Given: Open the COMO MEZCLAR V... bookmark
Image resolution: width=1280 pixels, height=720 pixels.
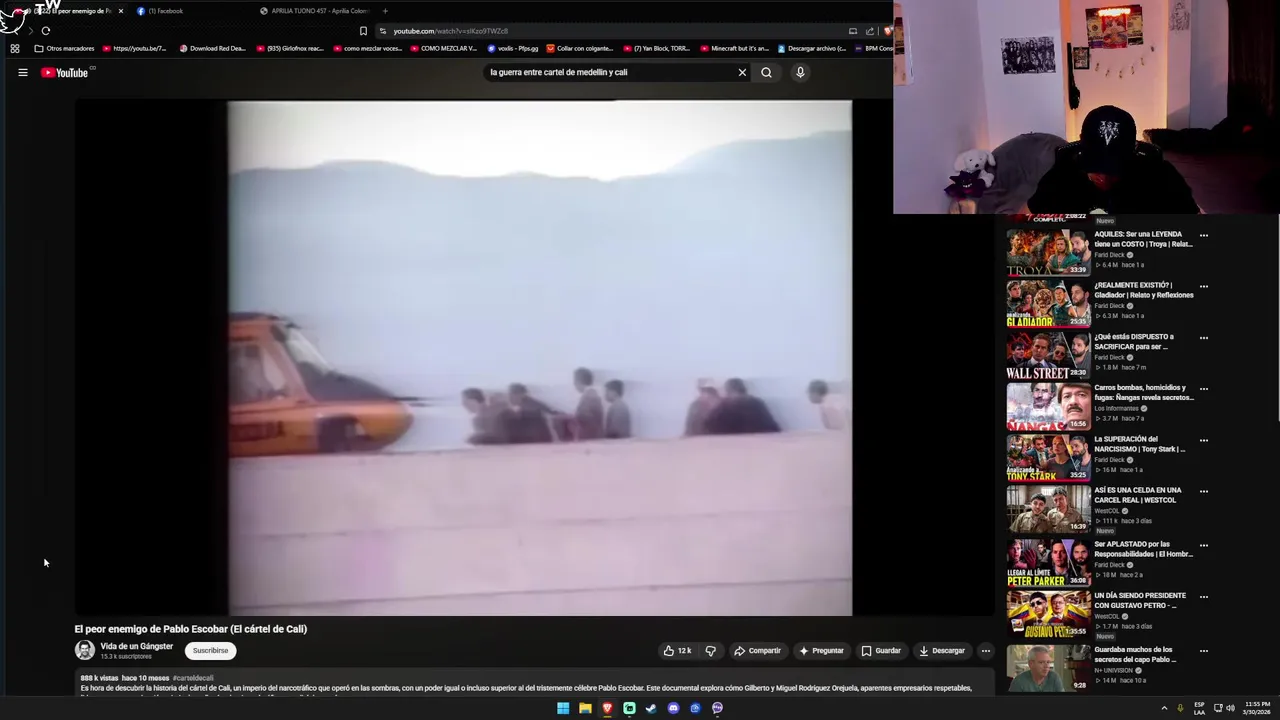Looking at the screenshot, I should (x=444, y=48).
